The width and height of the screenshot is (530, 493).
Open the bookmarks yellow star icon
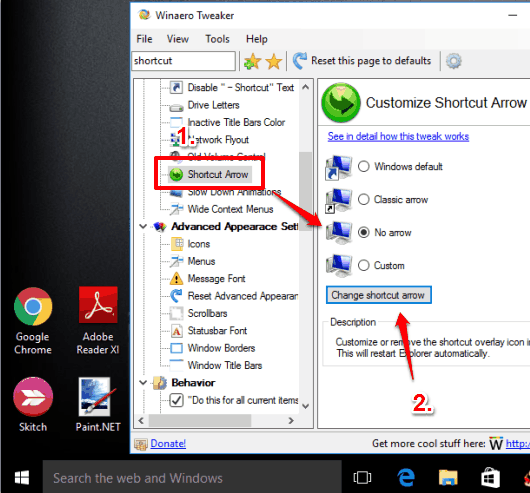pos(274,61)
